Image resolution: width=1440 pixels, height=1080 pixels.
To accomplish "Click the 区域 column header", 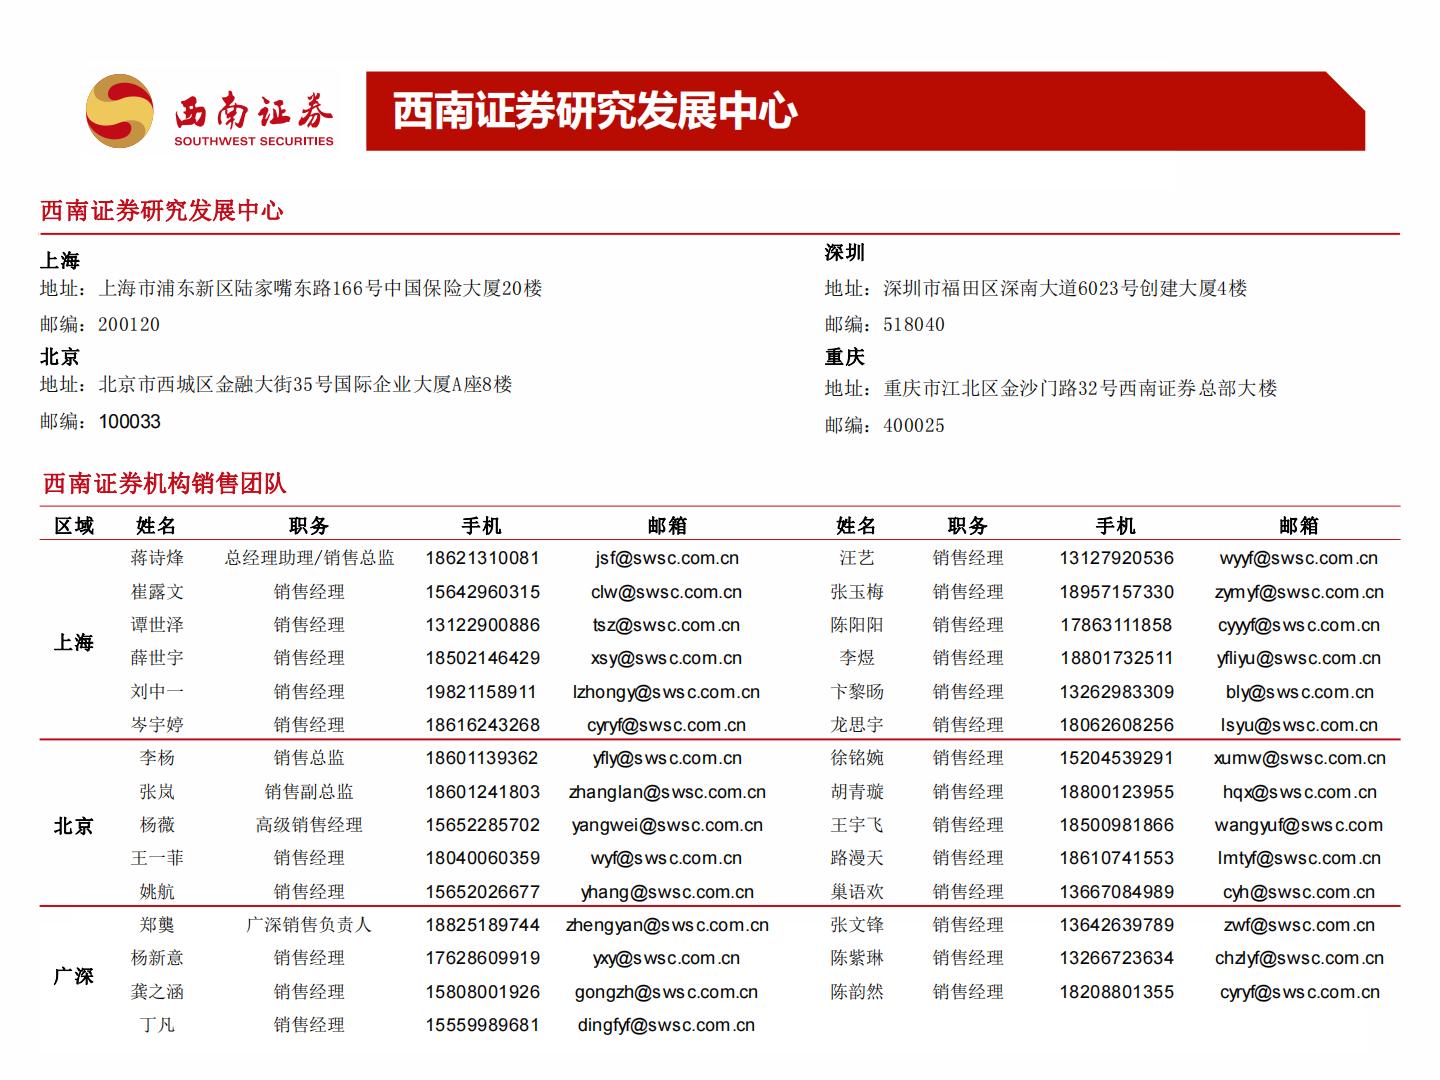I will tap(74, 526).
